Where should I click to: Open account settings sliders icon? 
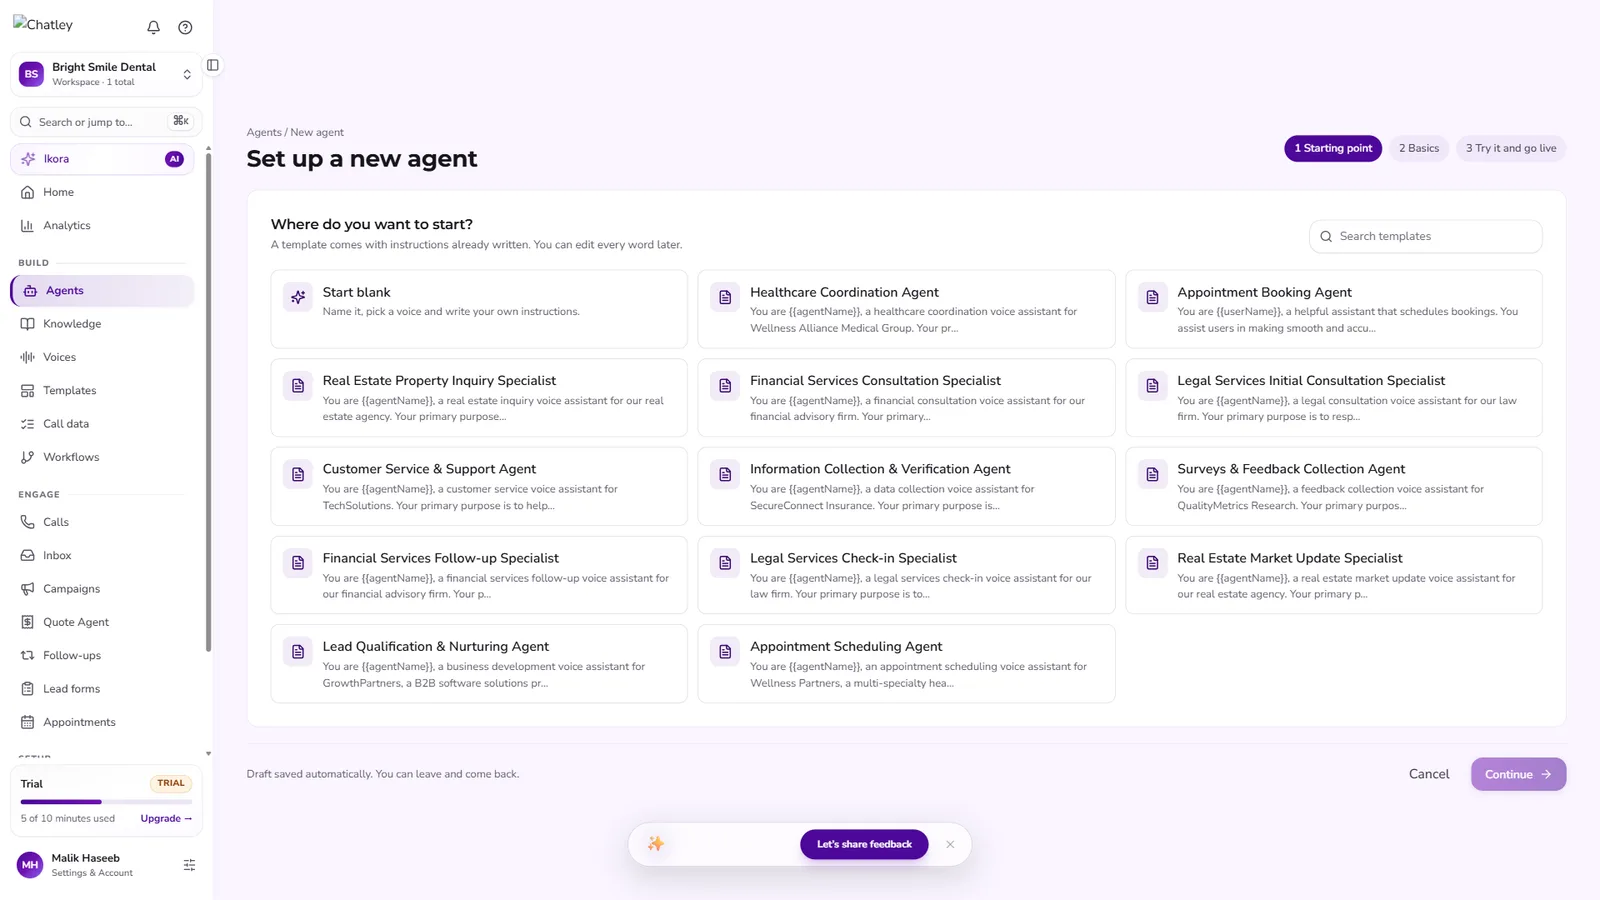189,865
